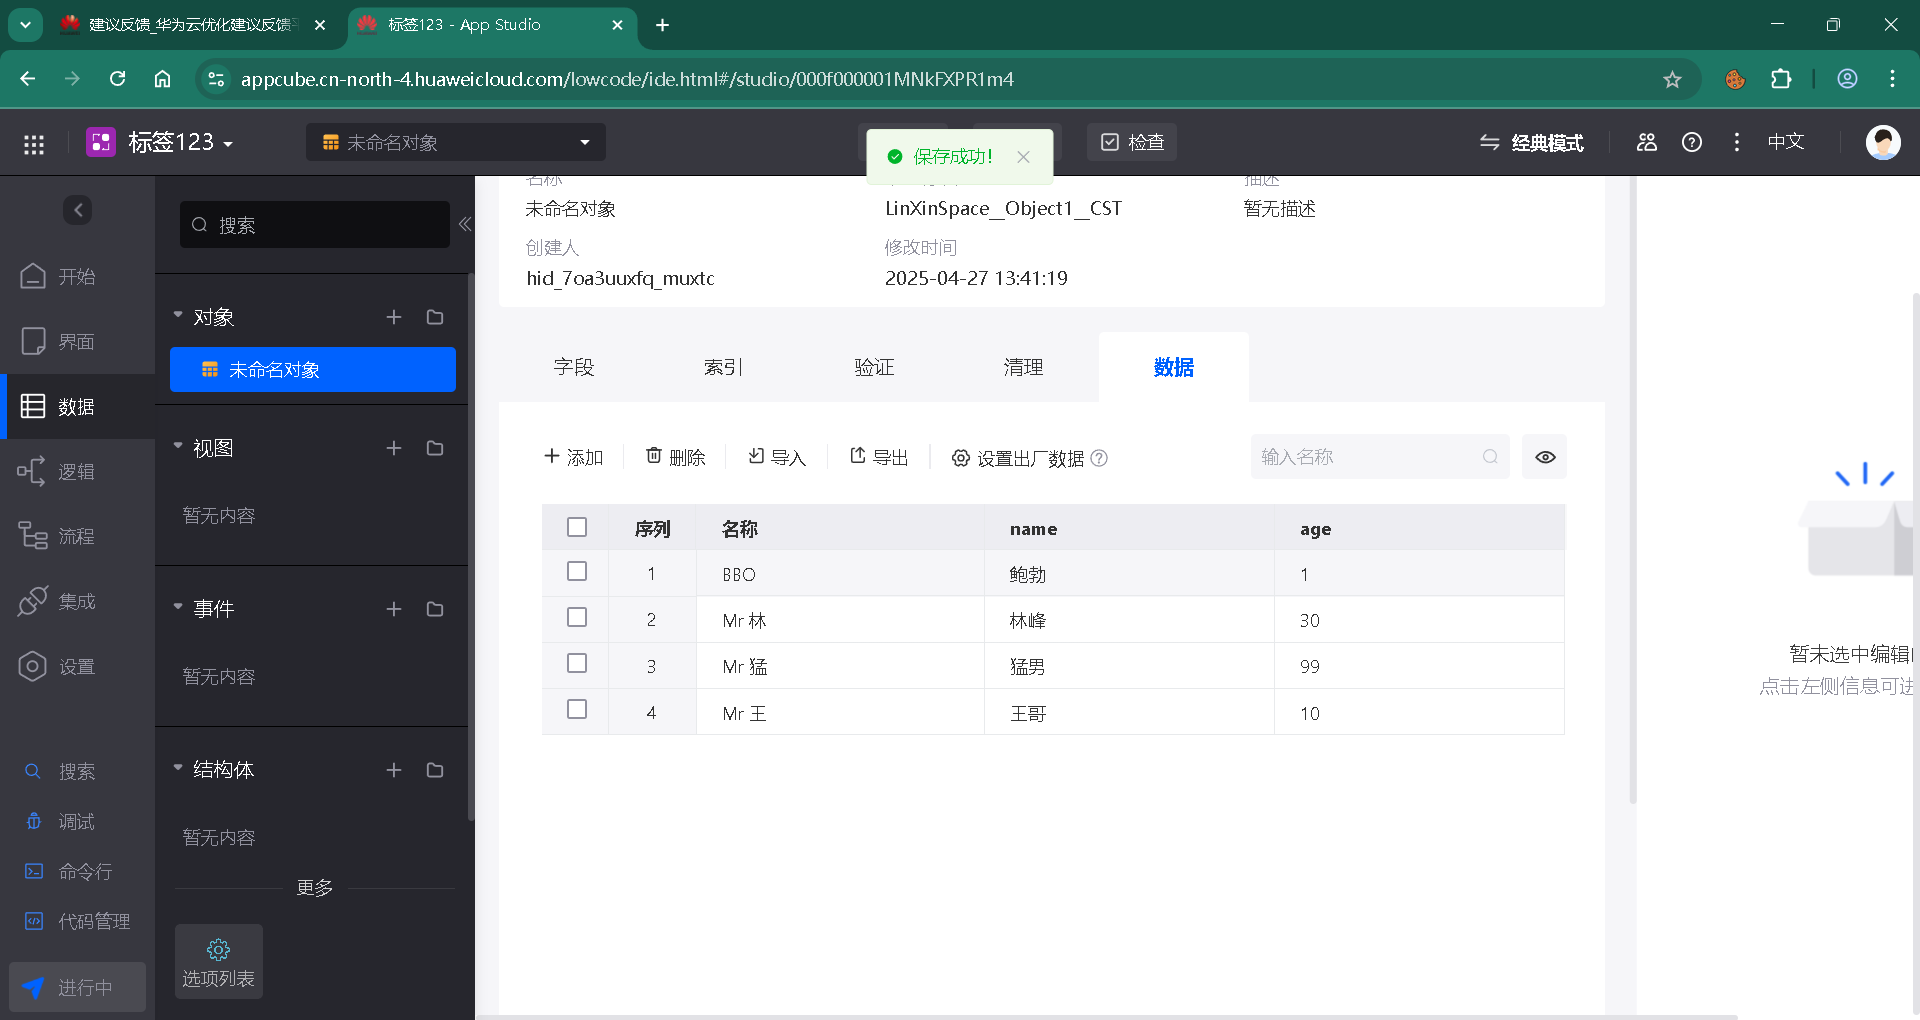Expand 更多 in object panel

point(315,888)
